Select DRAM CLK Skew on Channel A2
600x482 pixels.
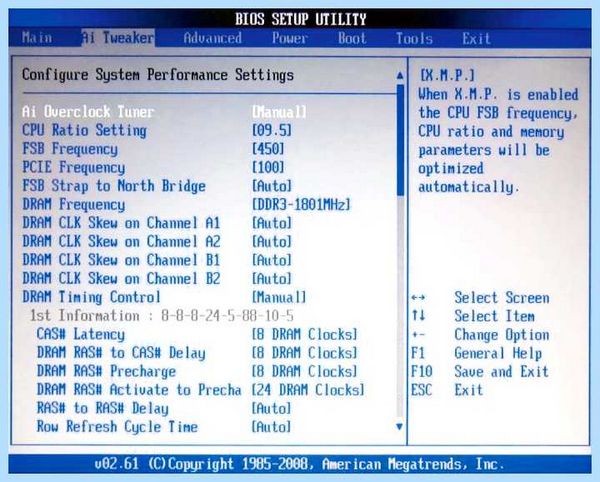point(121,241)
